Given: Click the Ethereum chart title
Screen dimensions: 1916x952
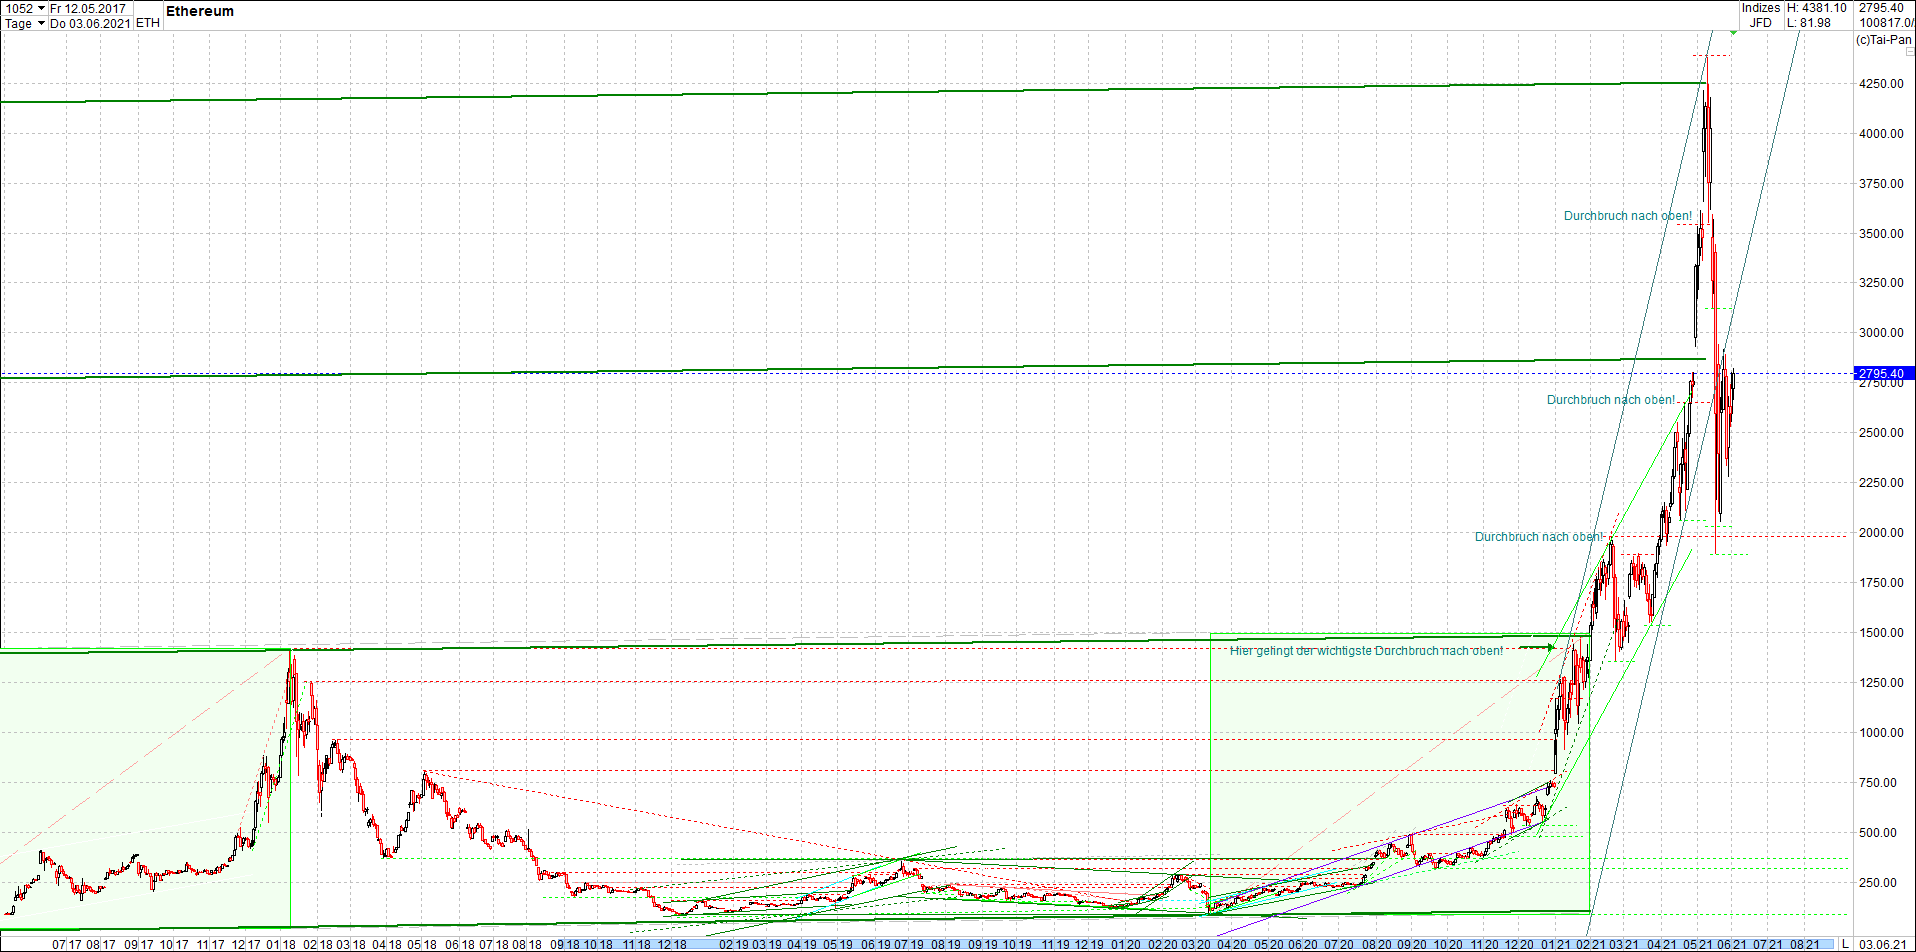Looking at the screenshot, I should pyautogui.click(x=199, y=11).
